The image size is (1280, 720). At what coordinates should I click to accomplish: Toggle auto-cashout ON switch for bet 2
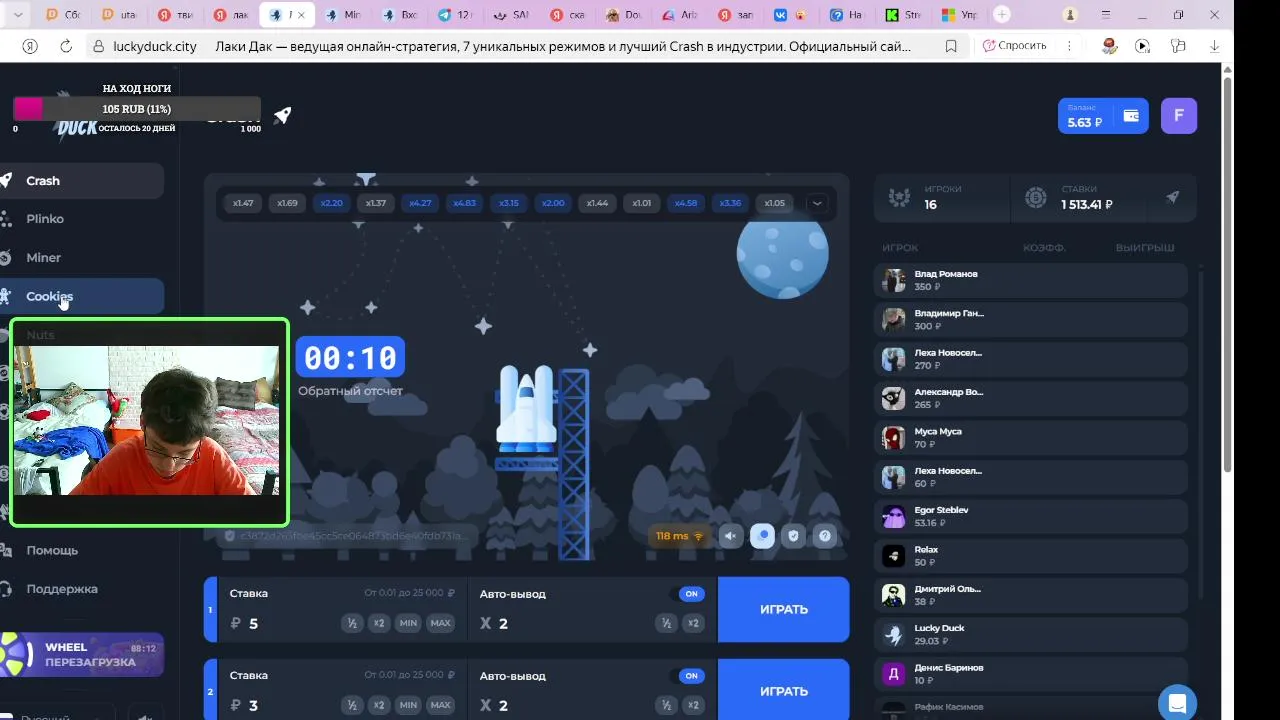(691, 676)
